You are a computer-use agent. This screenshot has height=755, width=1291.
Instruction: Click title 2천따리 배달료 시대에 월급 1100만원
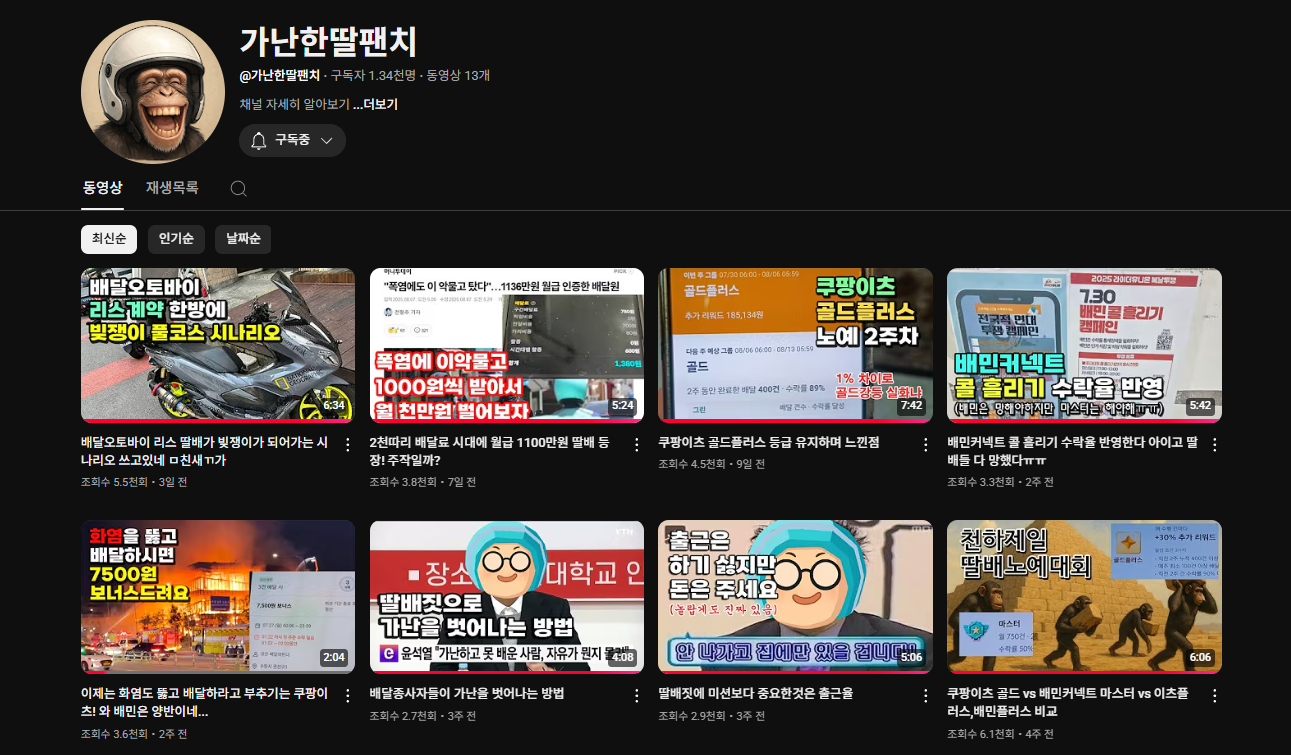coord(490,450)
